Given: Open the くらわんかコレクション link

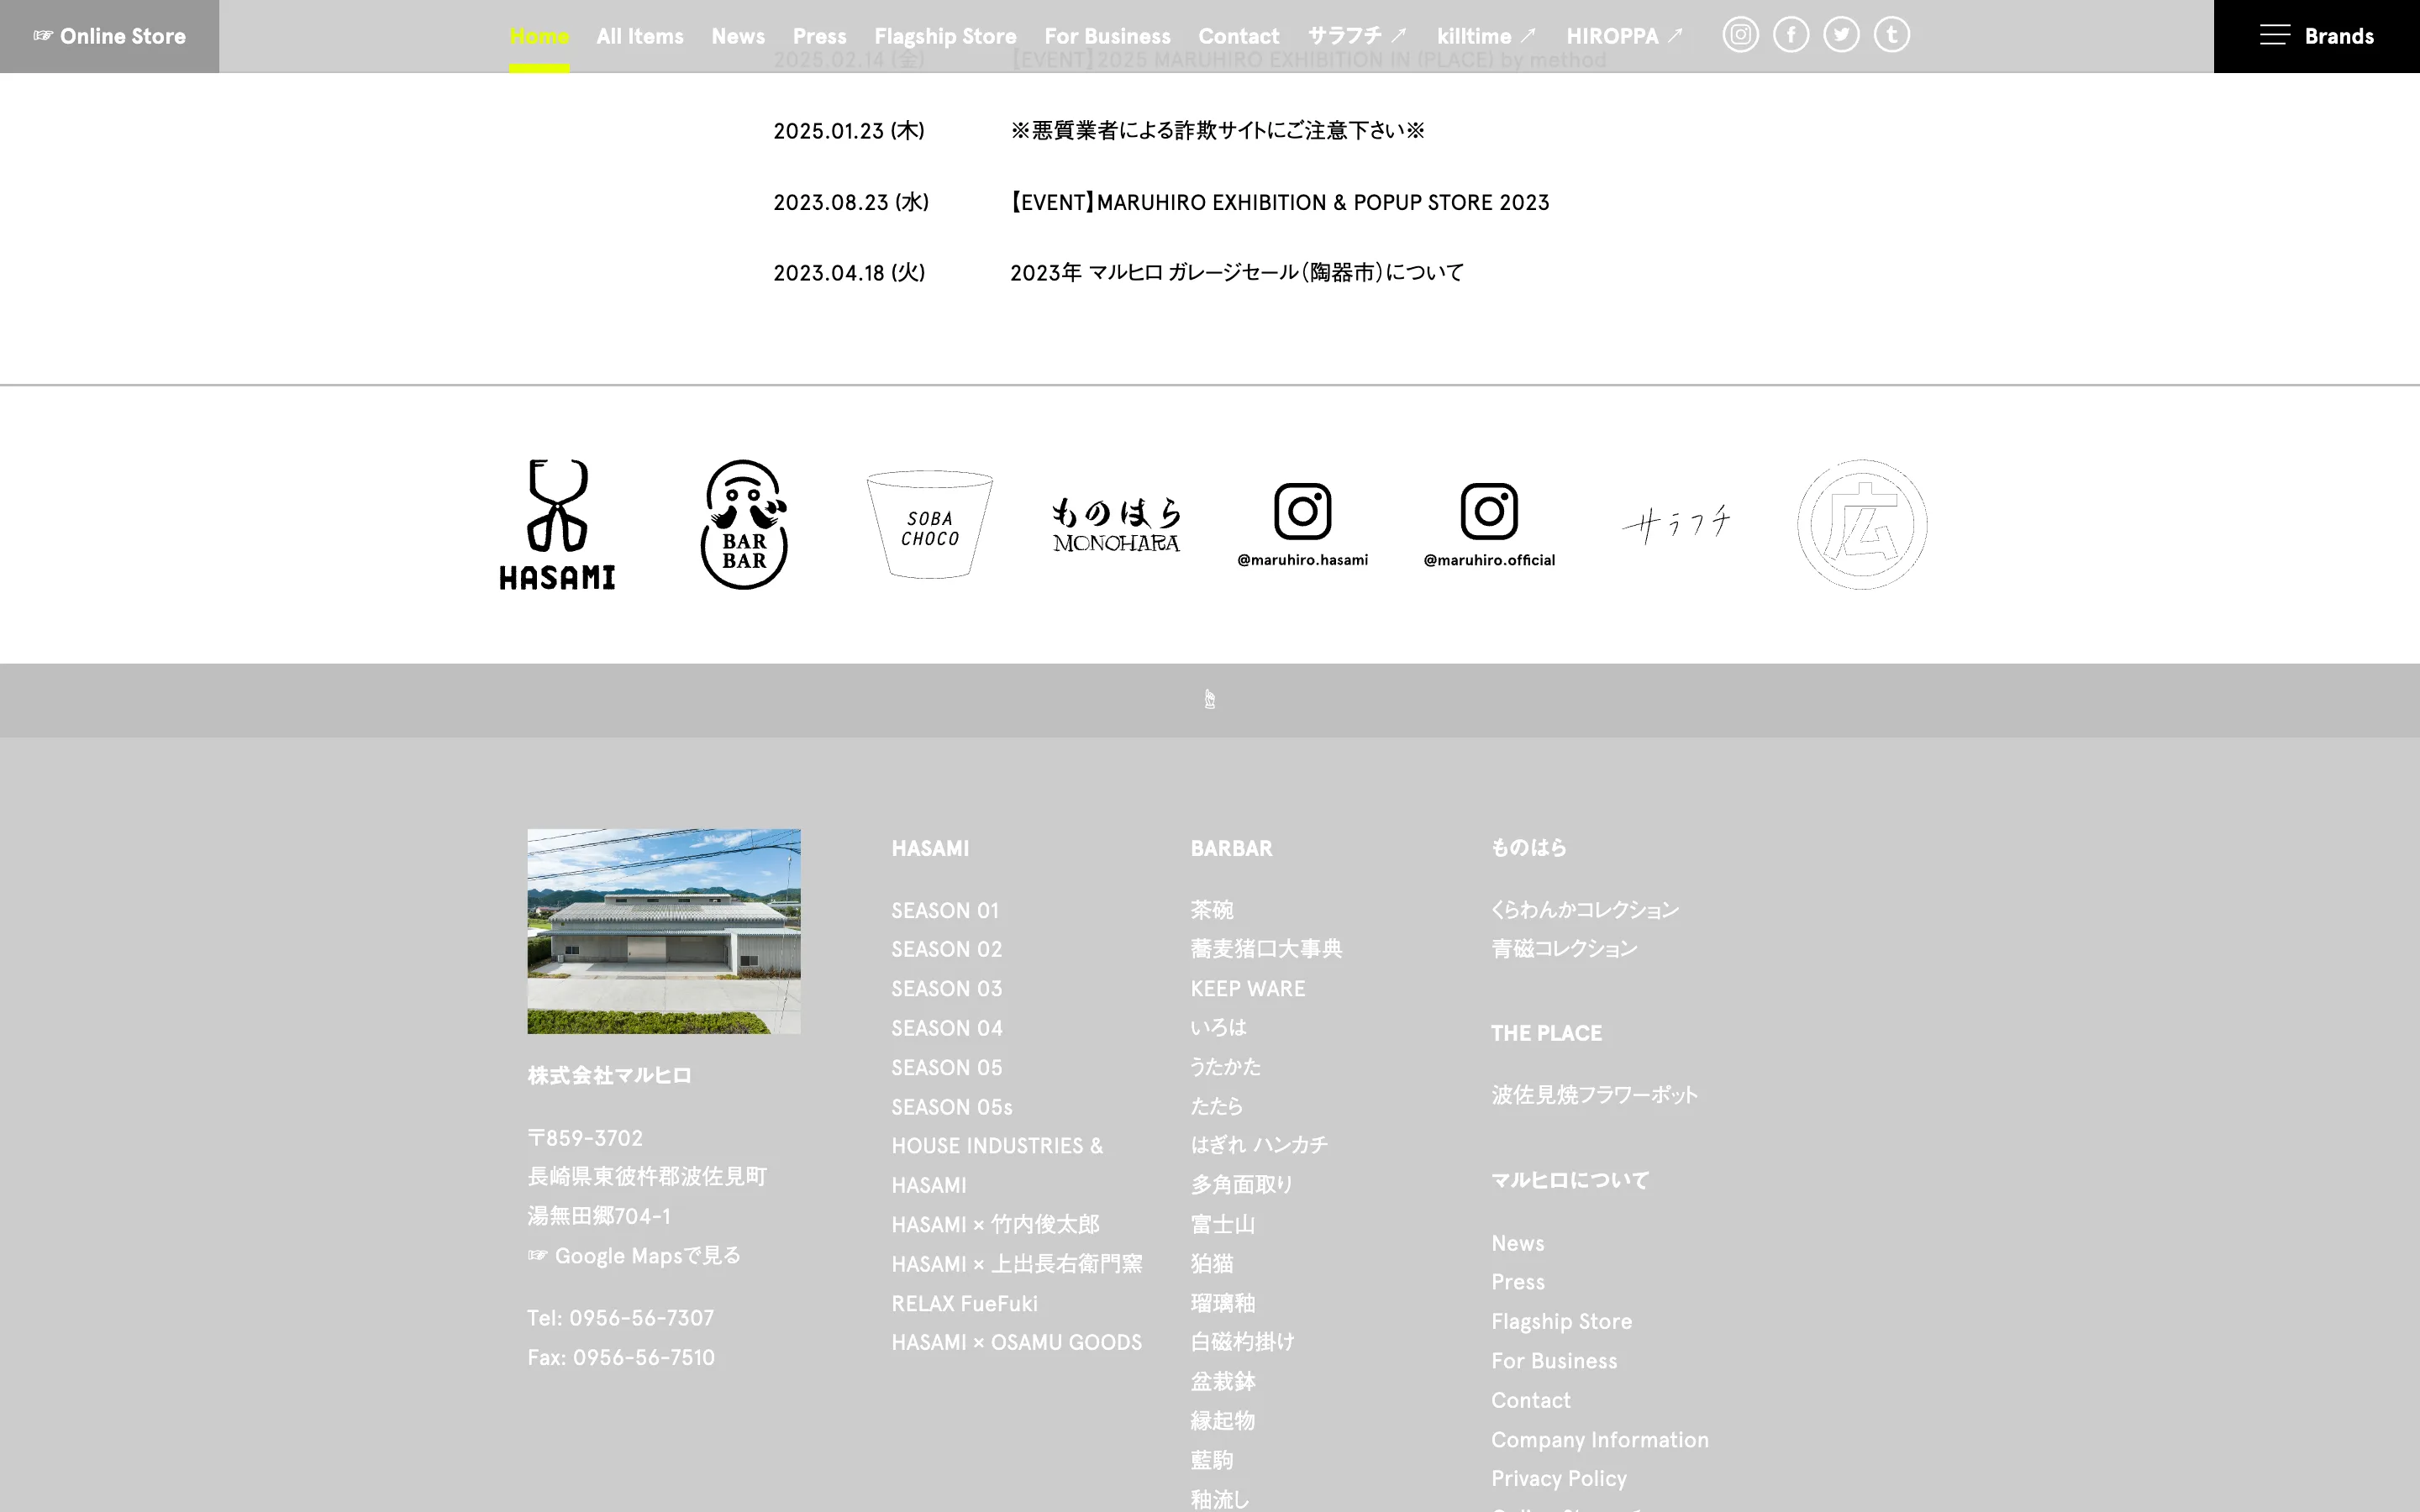Looking at the screenshot, I should coord(1585,910).
